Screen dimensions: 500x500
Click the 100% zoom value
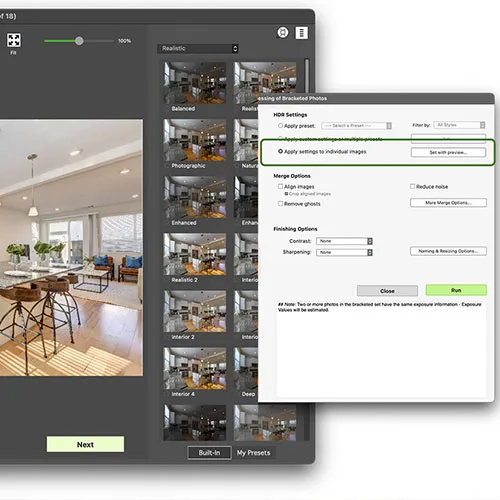[x=124, y=41]
